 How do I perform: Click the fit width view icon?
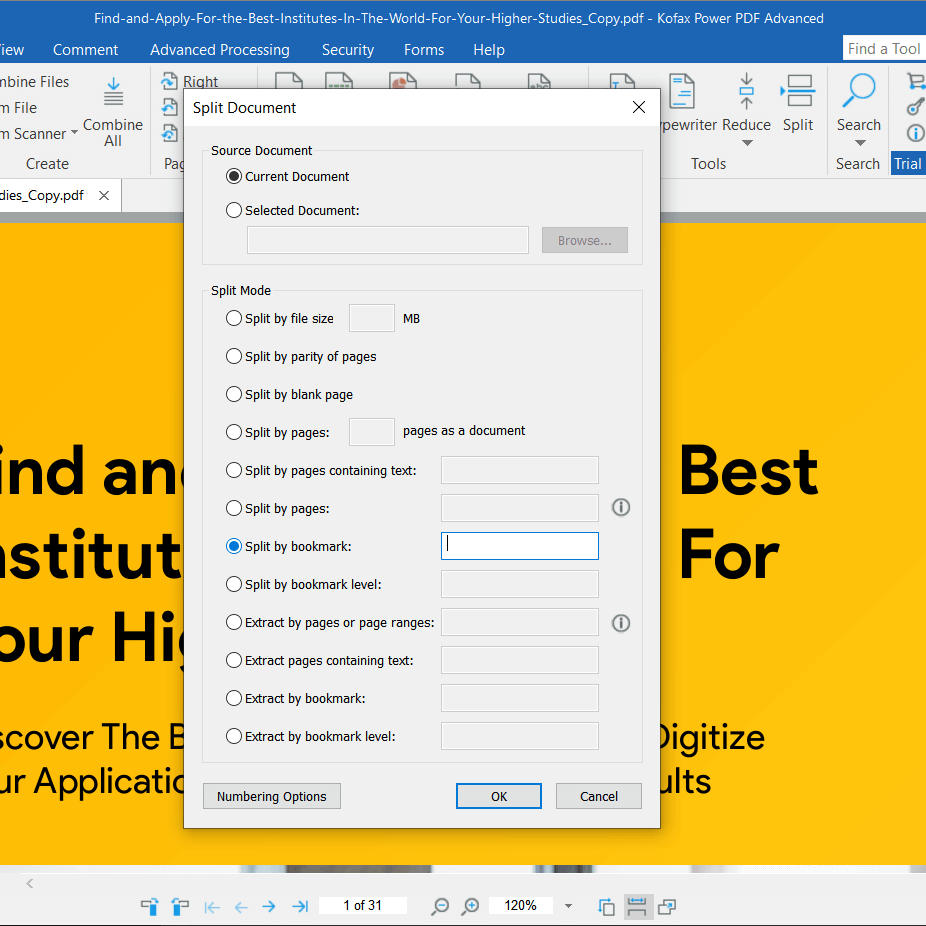point(637,907)
